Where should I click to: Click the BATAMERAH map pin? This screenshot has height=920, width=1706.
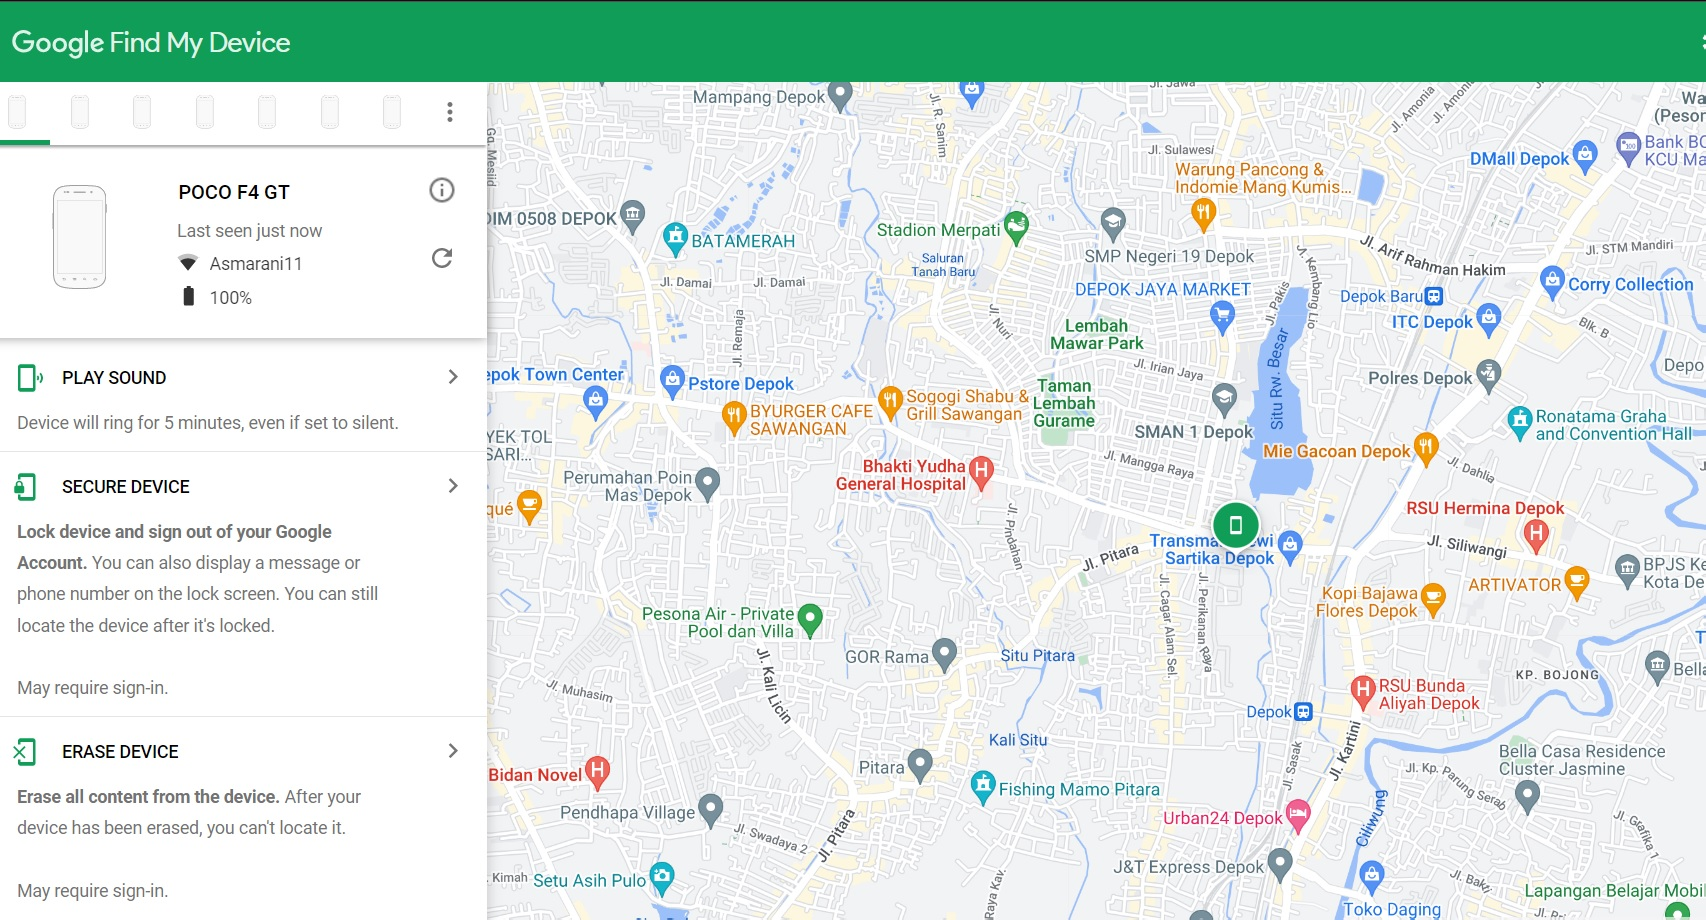[x=676, y=239]
